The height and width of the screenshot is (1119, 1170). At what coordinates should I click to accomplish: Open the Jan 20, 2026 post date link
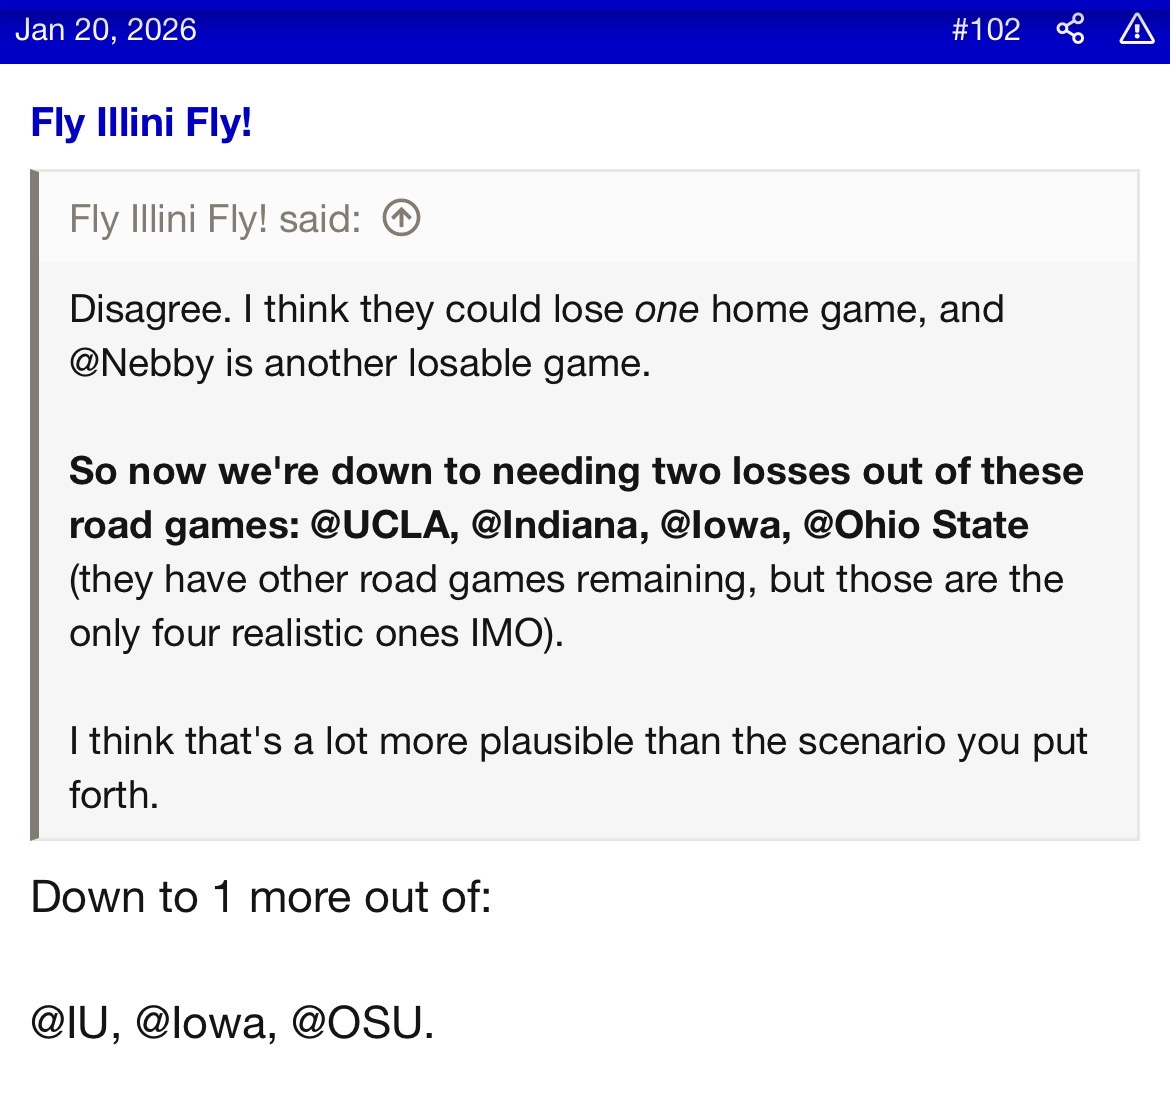[106, 29]
